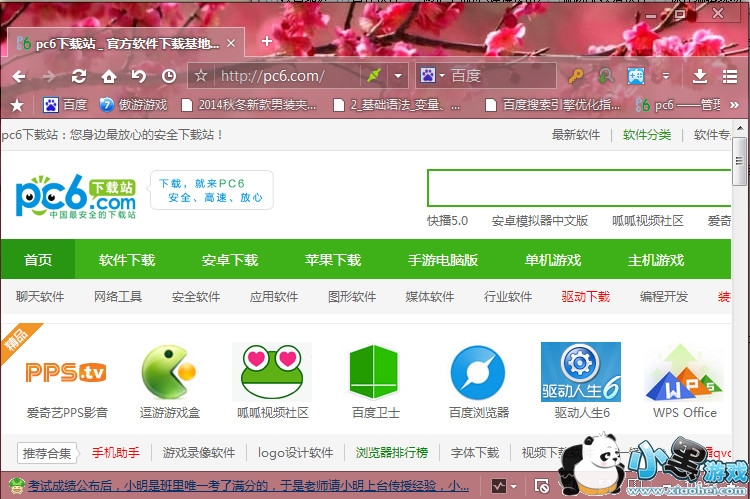Expand the address bar dropdown arrow
The image size is (750, 499).
pos(398,76)
